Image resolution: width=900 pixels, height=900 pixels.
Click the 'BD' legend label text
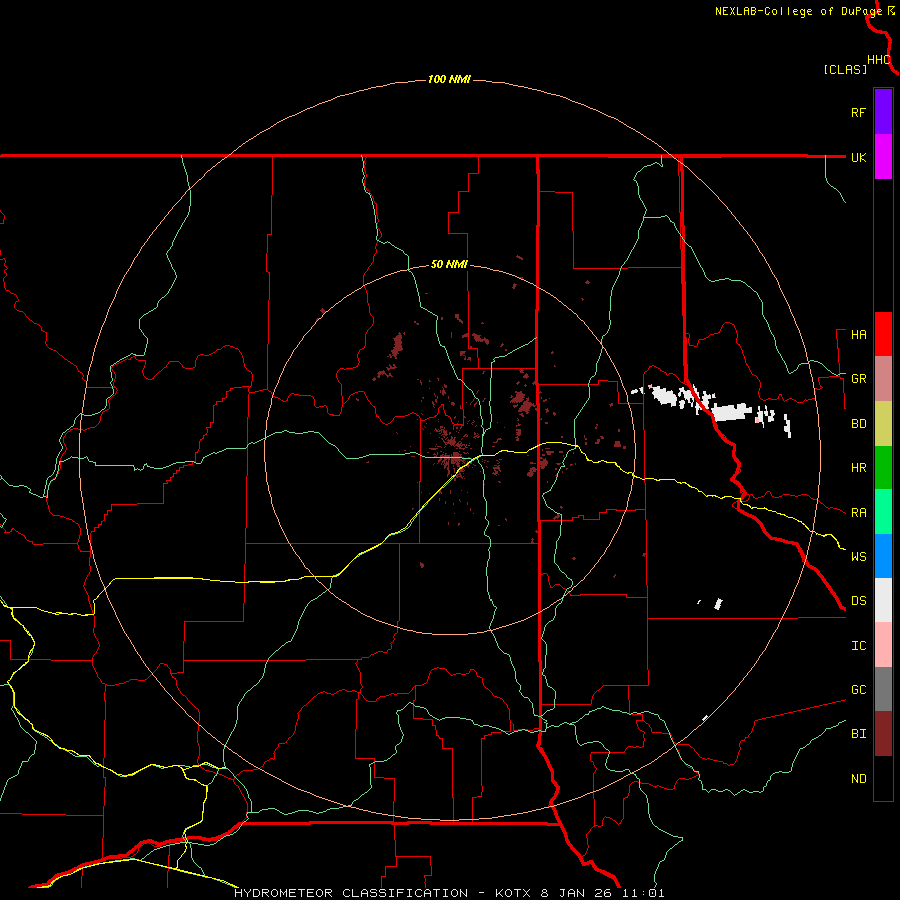(858, 424)
